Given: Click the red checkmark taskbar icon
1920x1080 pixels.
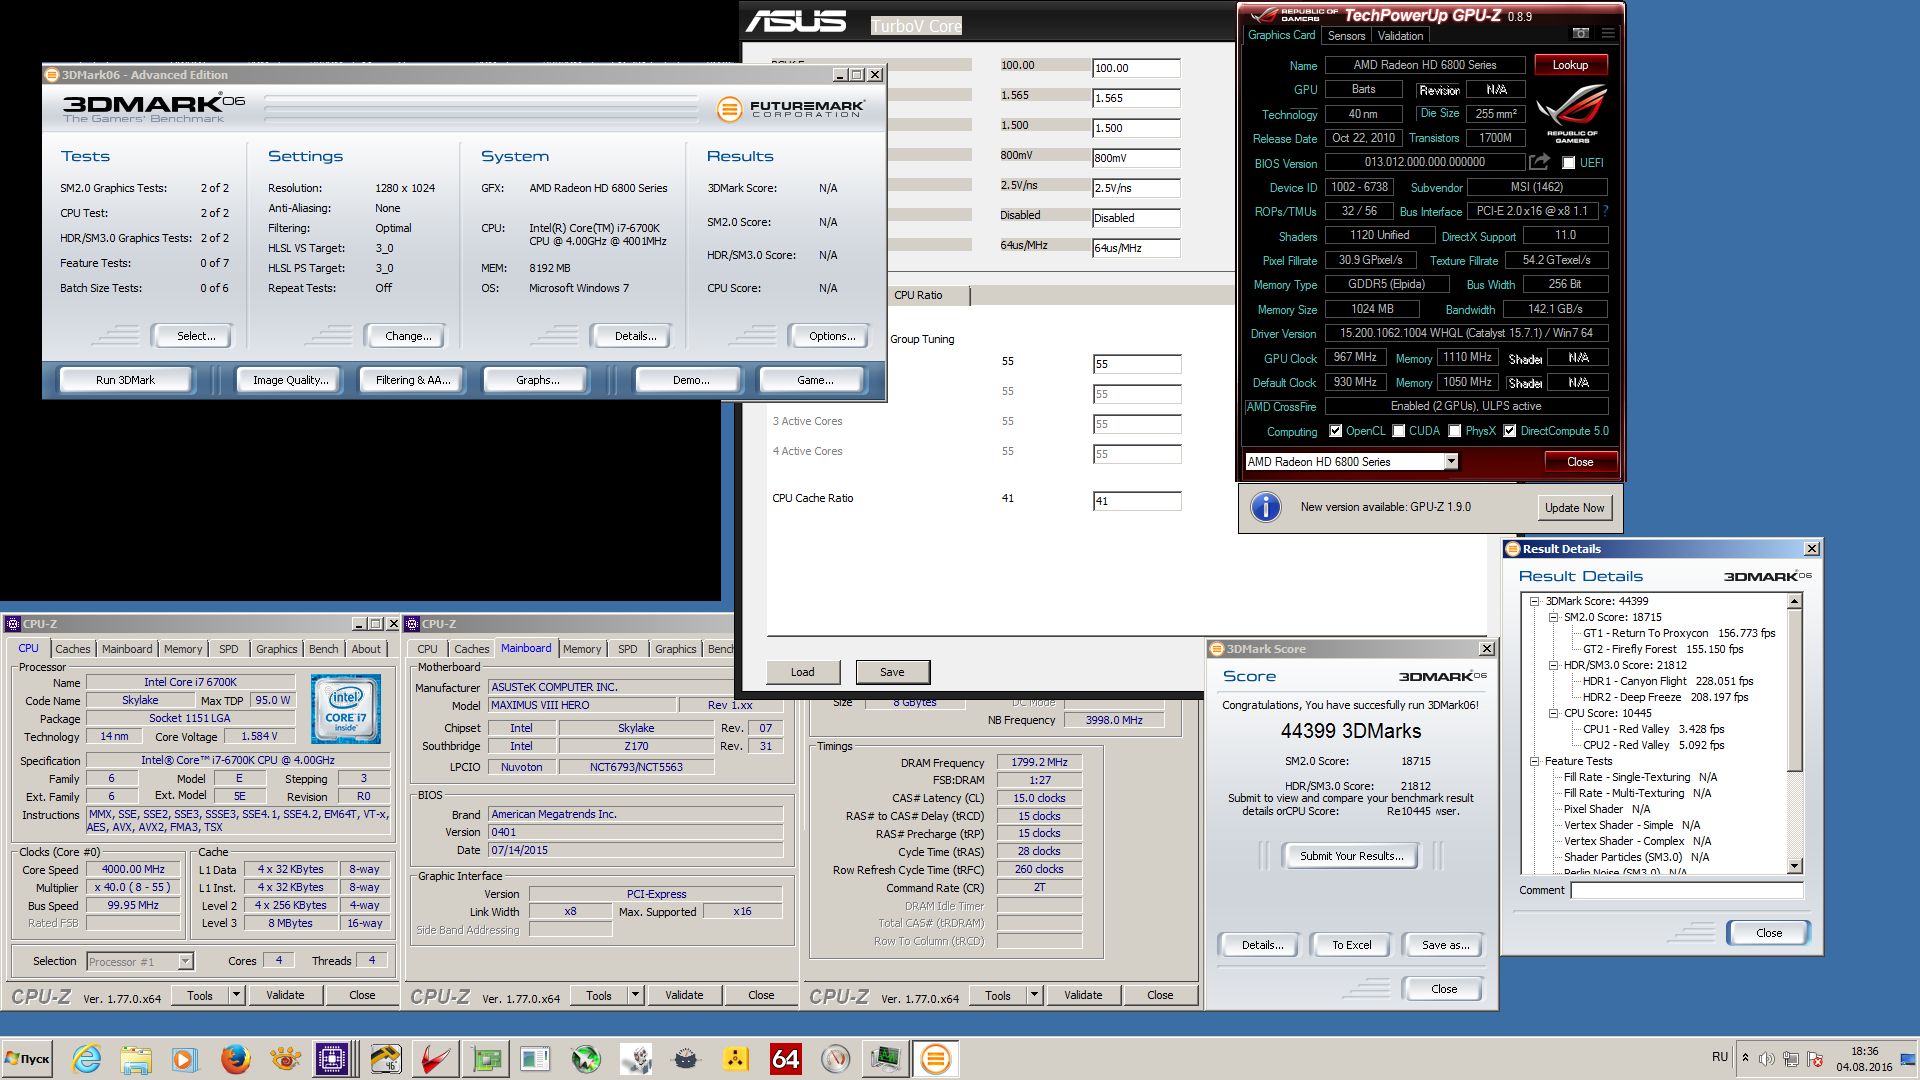Looking at the screenshot, I should 435,1058.
